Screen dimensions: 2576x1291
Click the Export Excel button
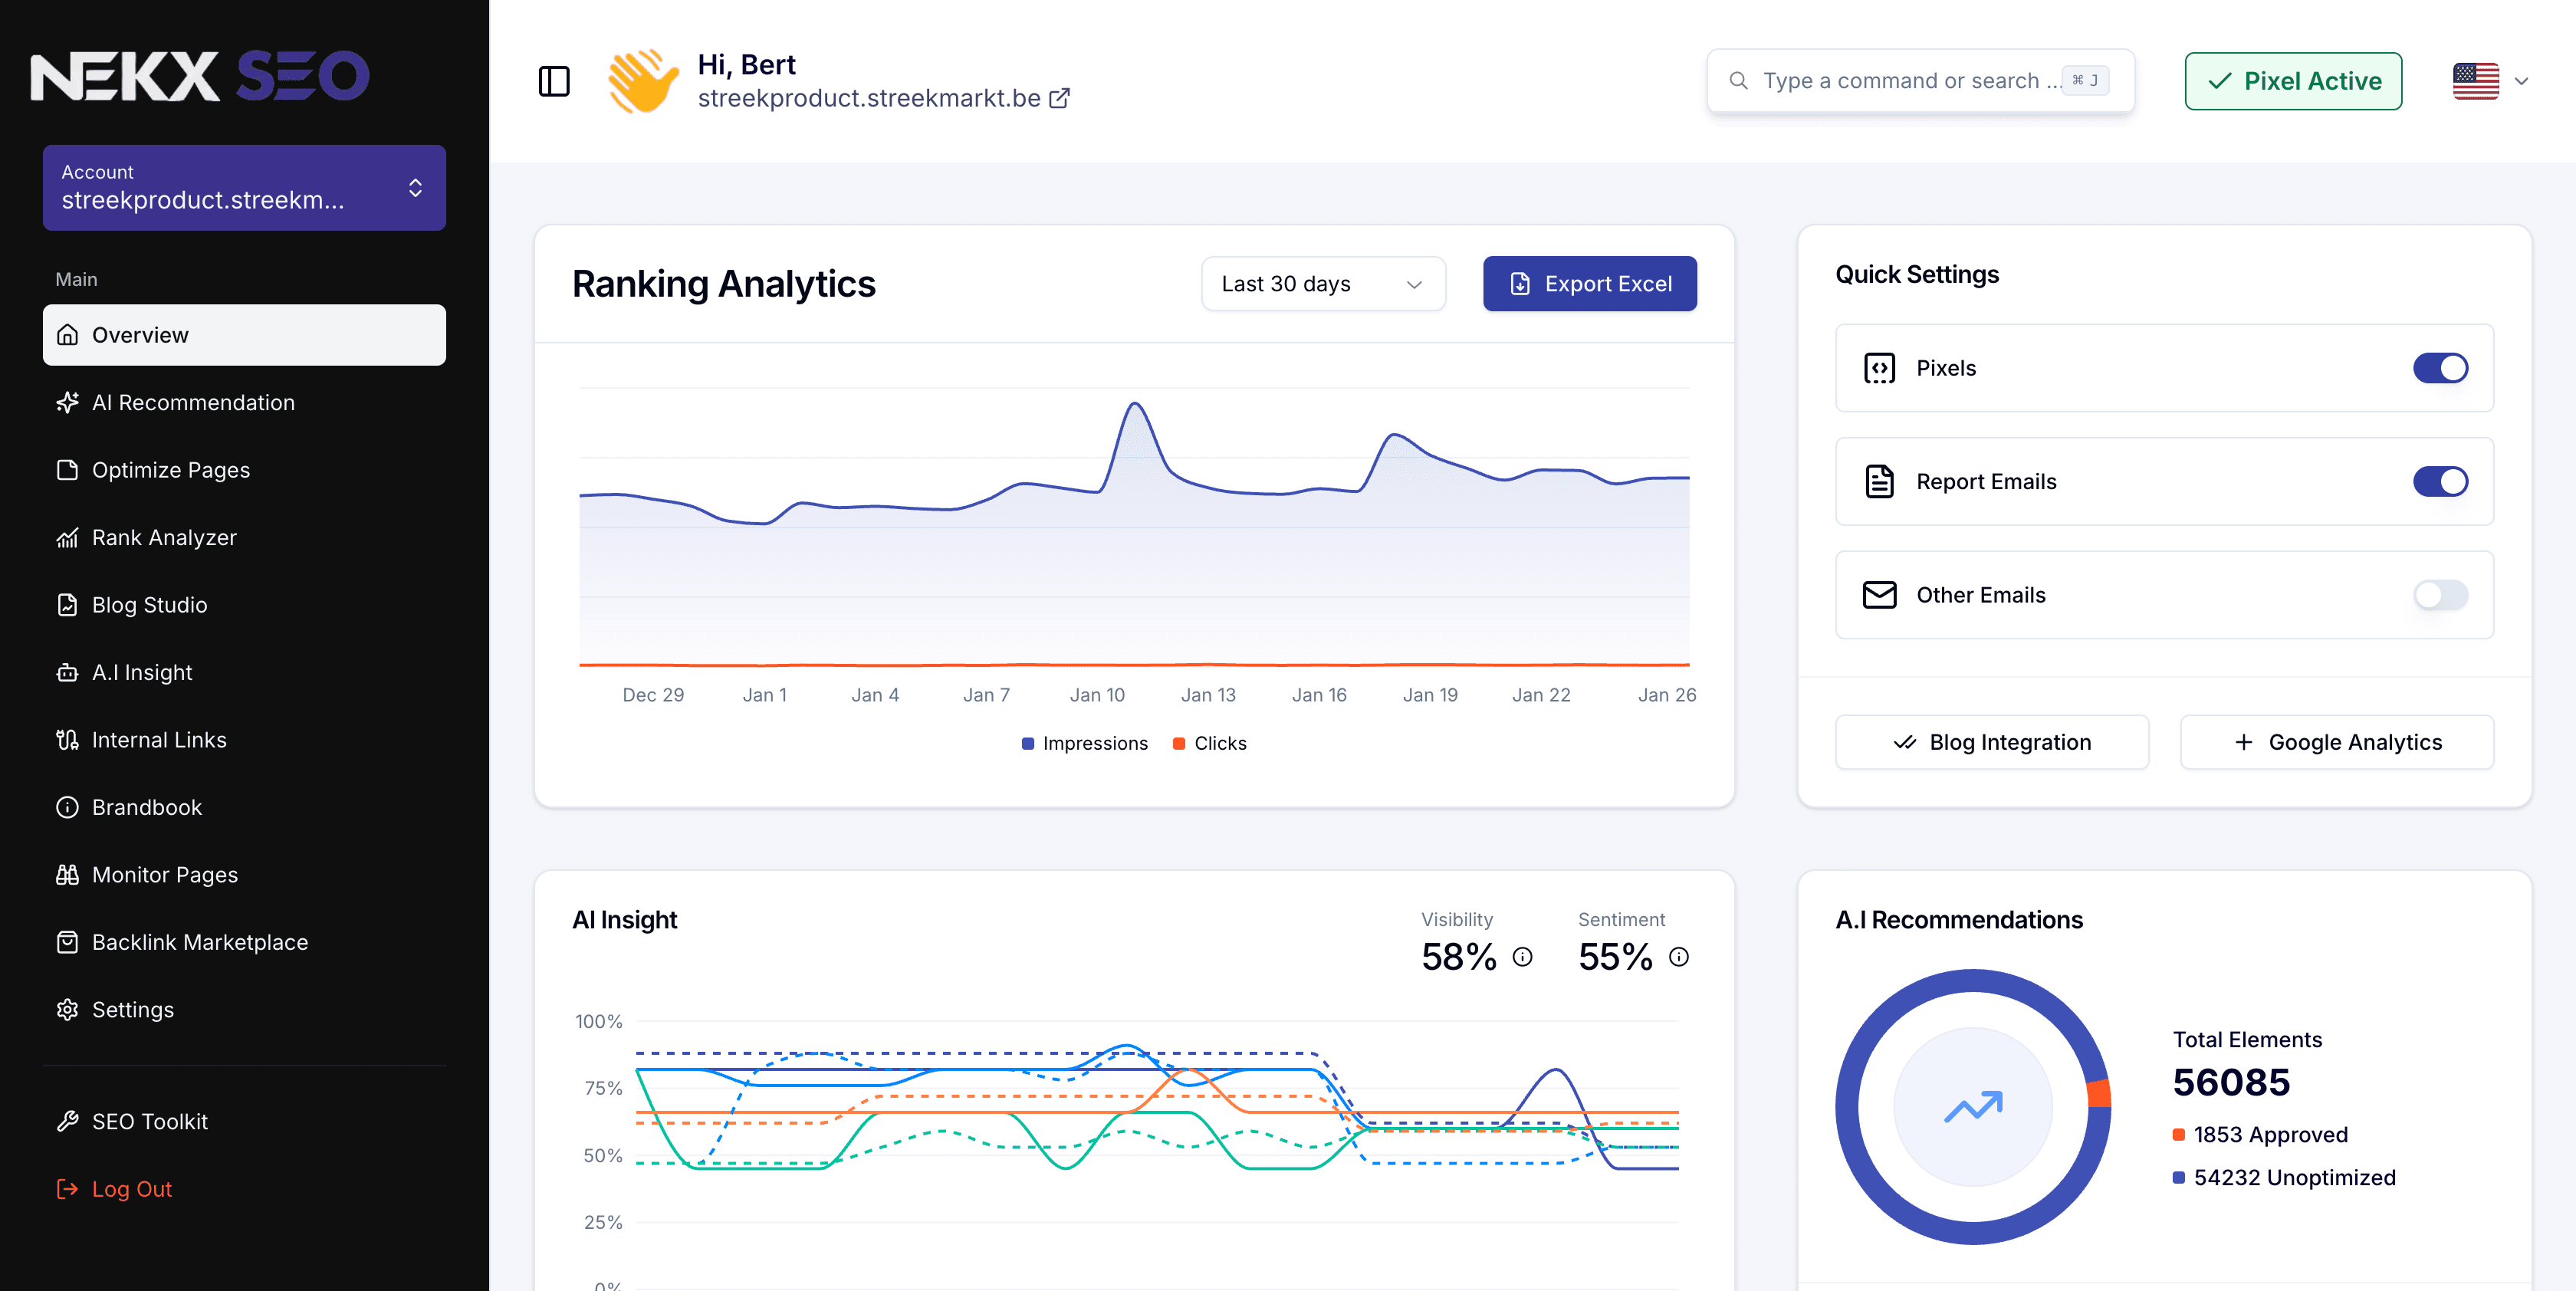(1589, 284)
